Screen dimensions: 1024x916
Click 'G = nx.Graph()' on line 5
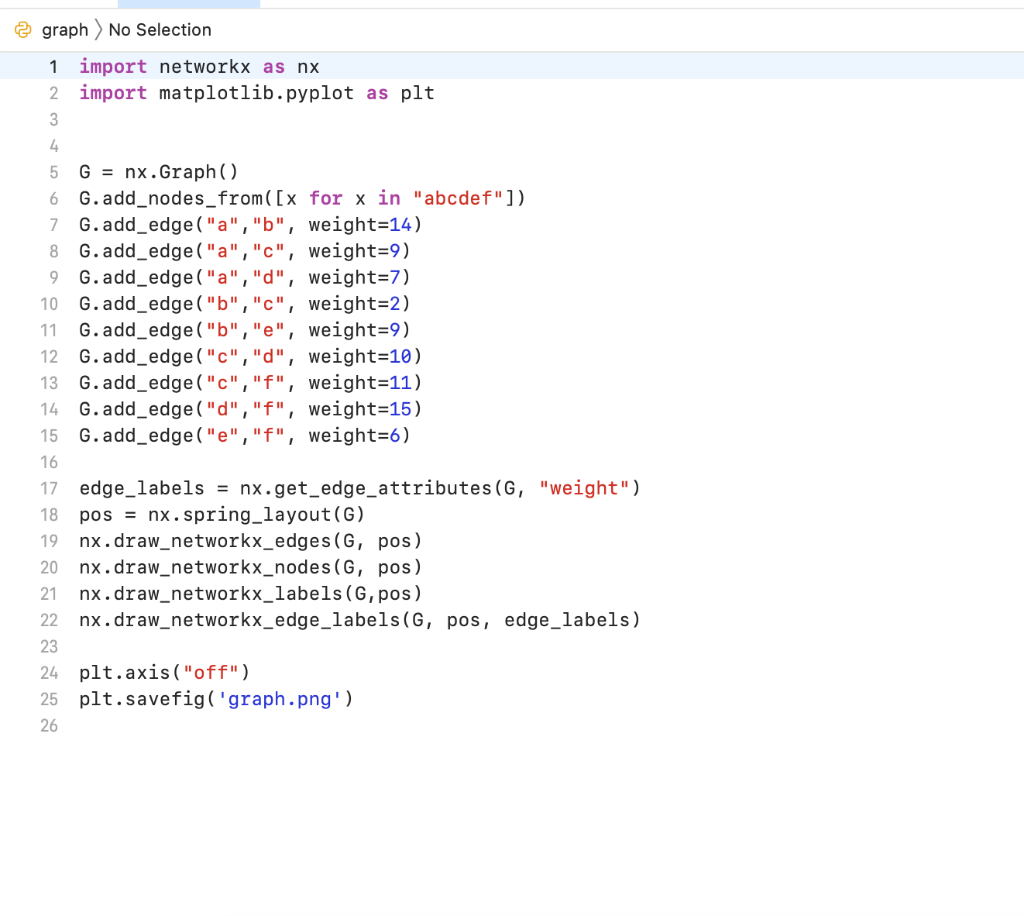(159, 172)
